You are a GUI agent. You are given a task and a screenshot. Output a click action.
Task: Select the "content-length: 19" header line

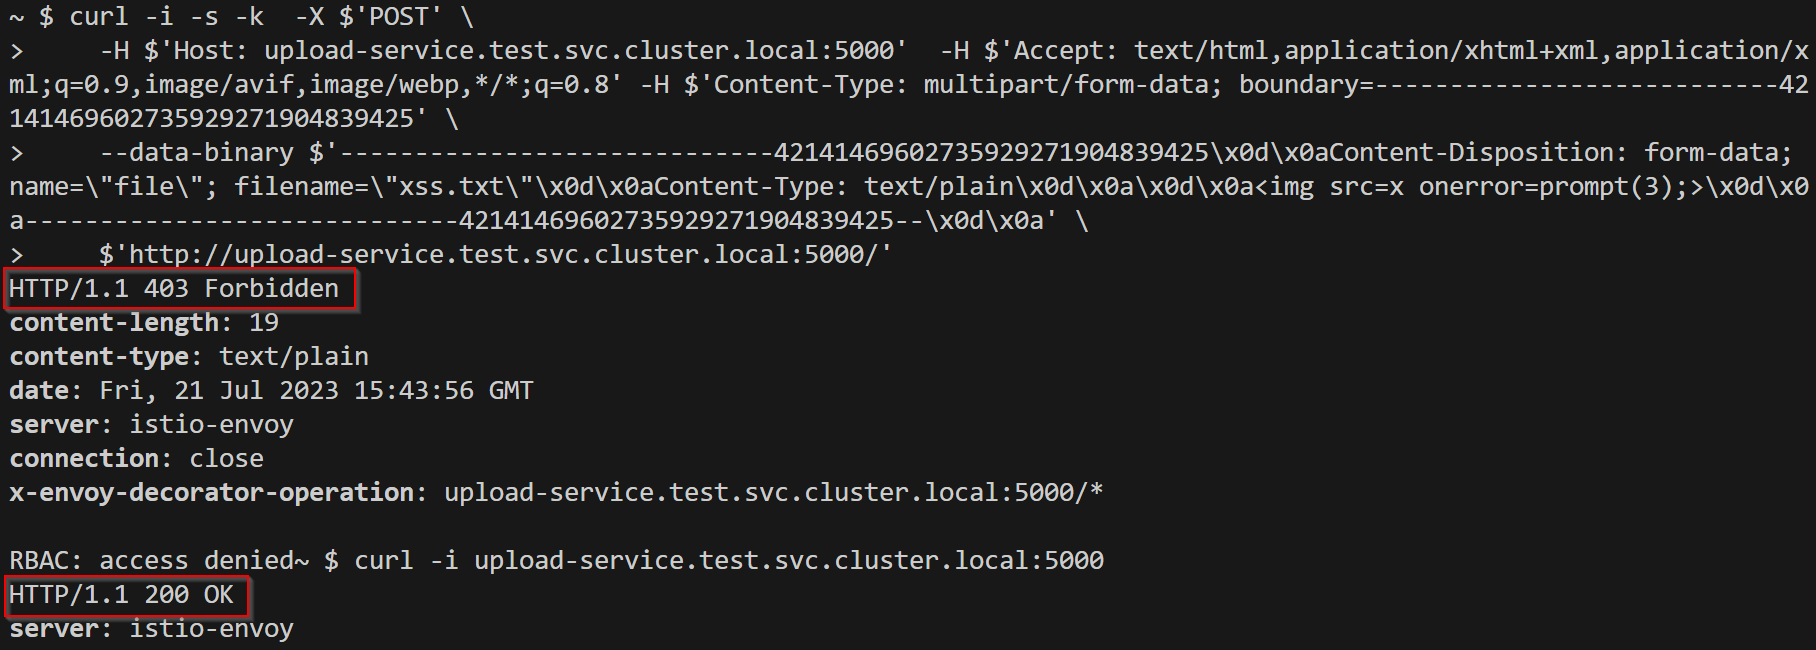pyautogui.click(x=144, y=323)
